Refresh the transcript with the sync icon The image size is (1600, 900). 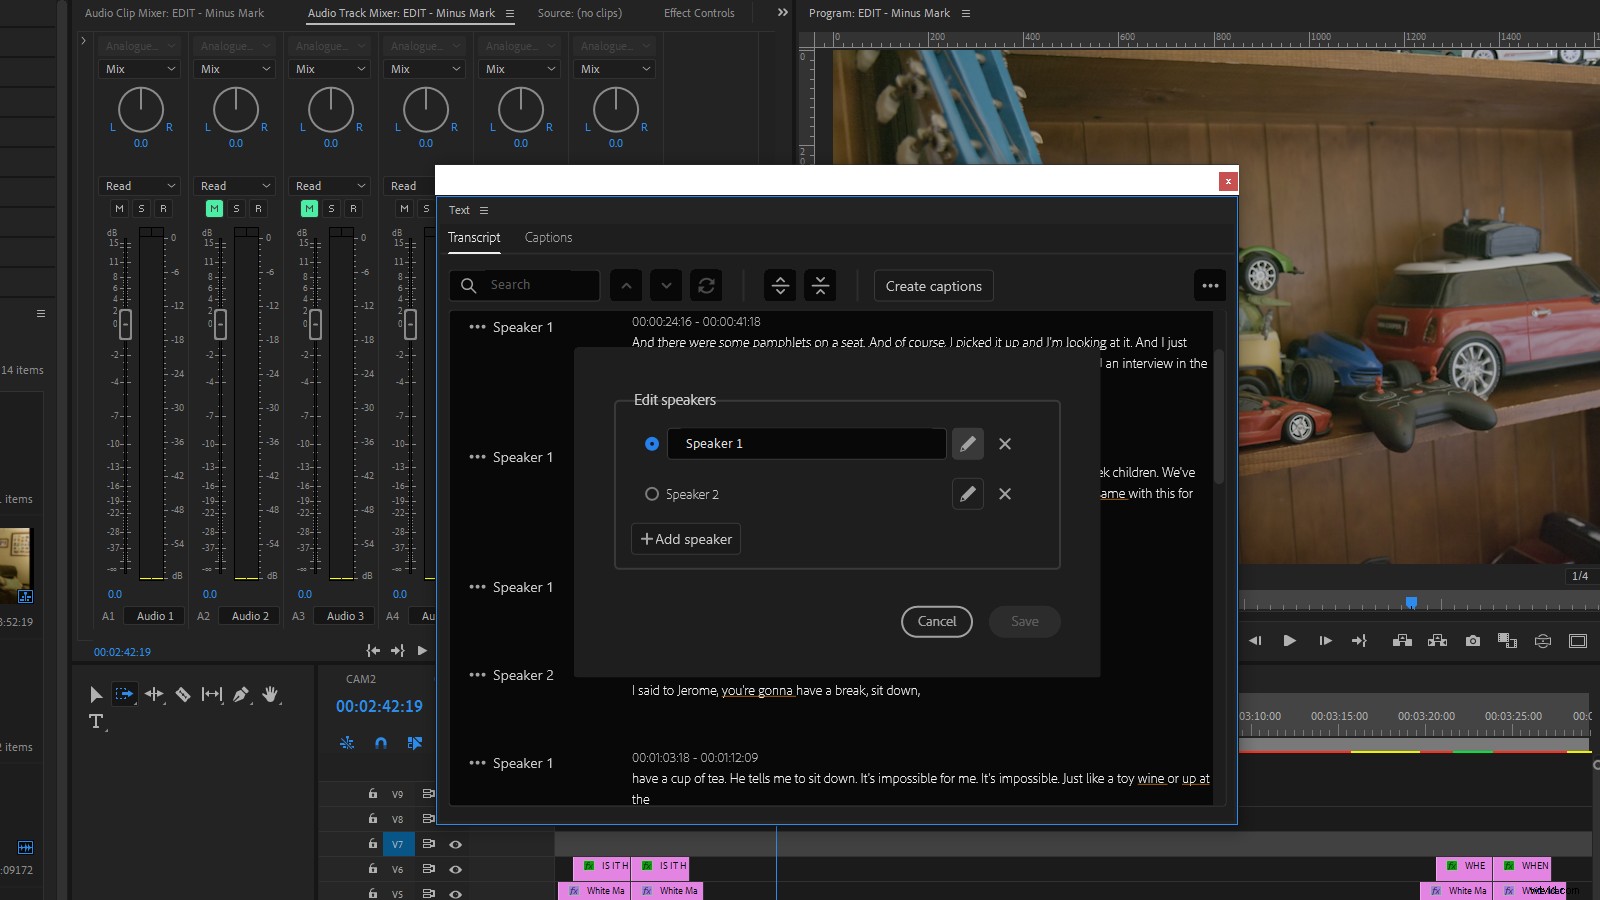click(x=708, y=285)
